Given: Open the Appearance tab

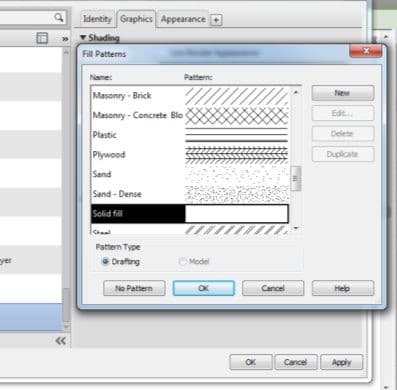Looking at the screenshot, I should coord(183,19).
